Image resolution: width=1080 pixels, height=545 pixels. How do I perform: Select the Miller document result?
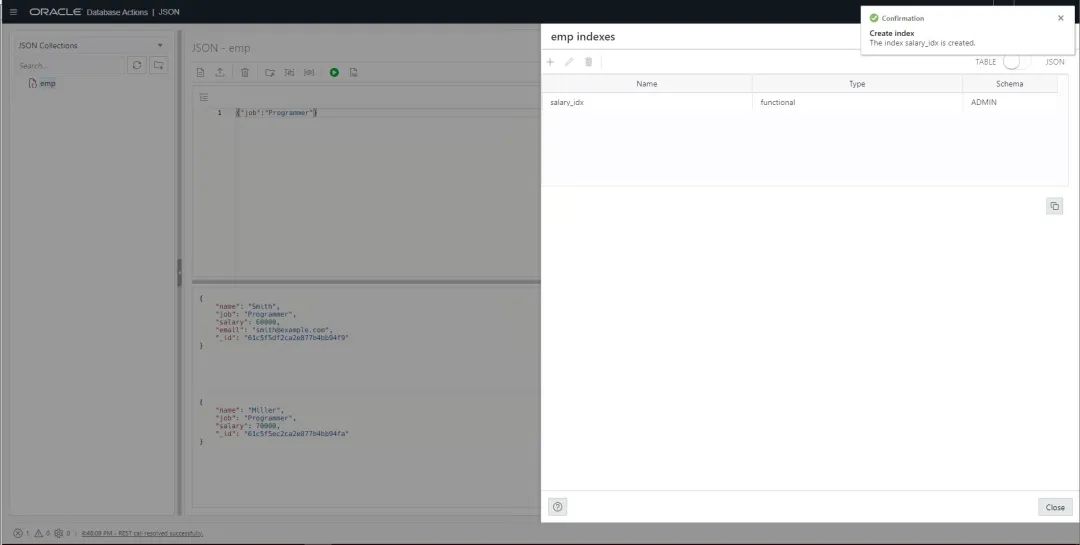click(276, 422)
